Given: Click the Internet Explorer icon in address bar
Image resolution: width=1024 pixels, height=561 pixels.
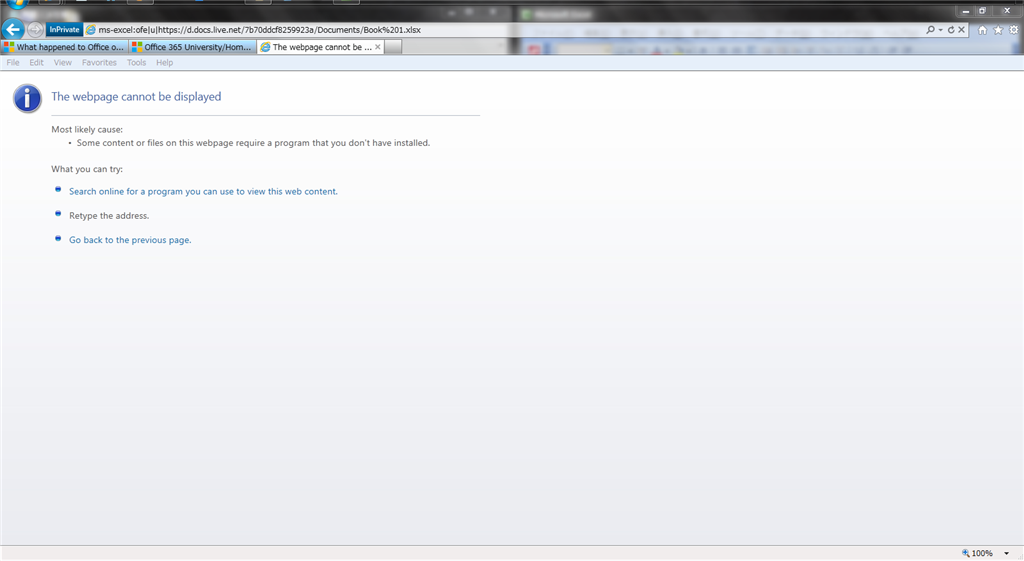Looking at the screenshot, I should (x=91, y=29).
